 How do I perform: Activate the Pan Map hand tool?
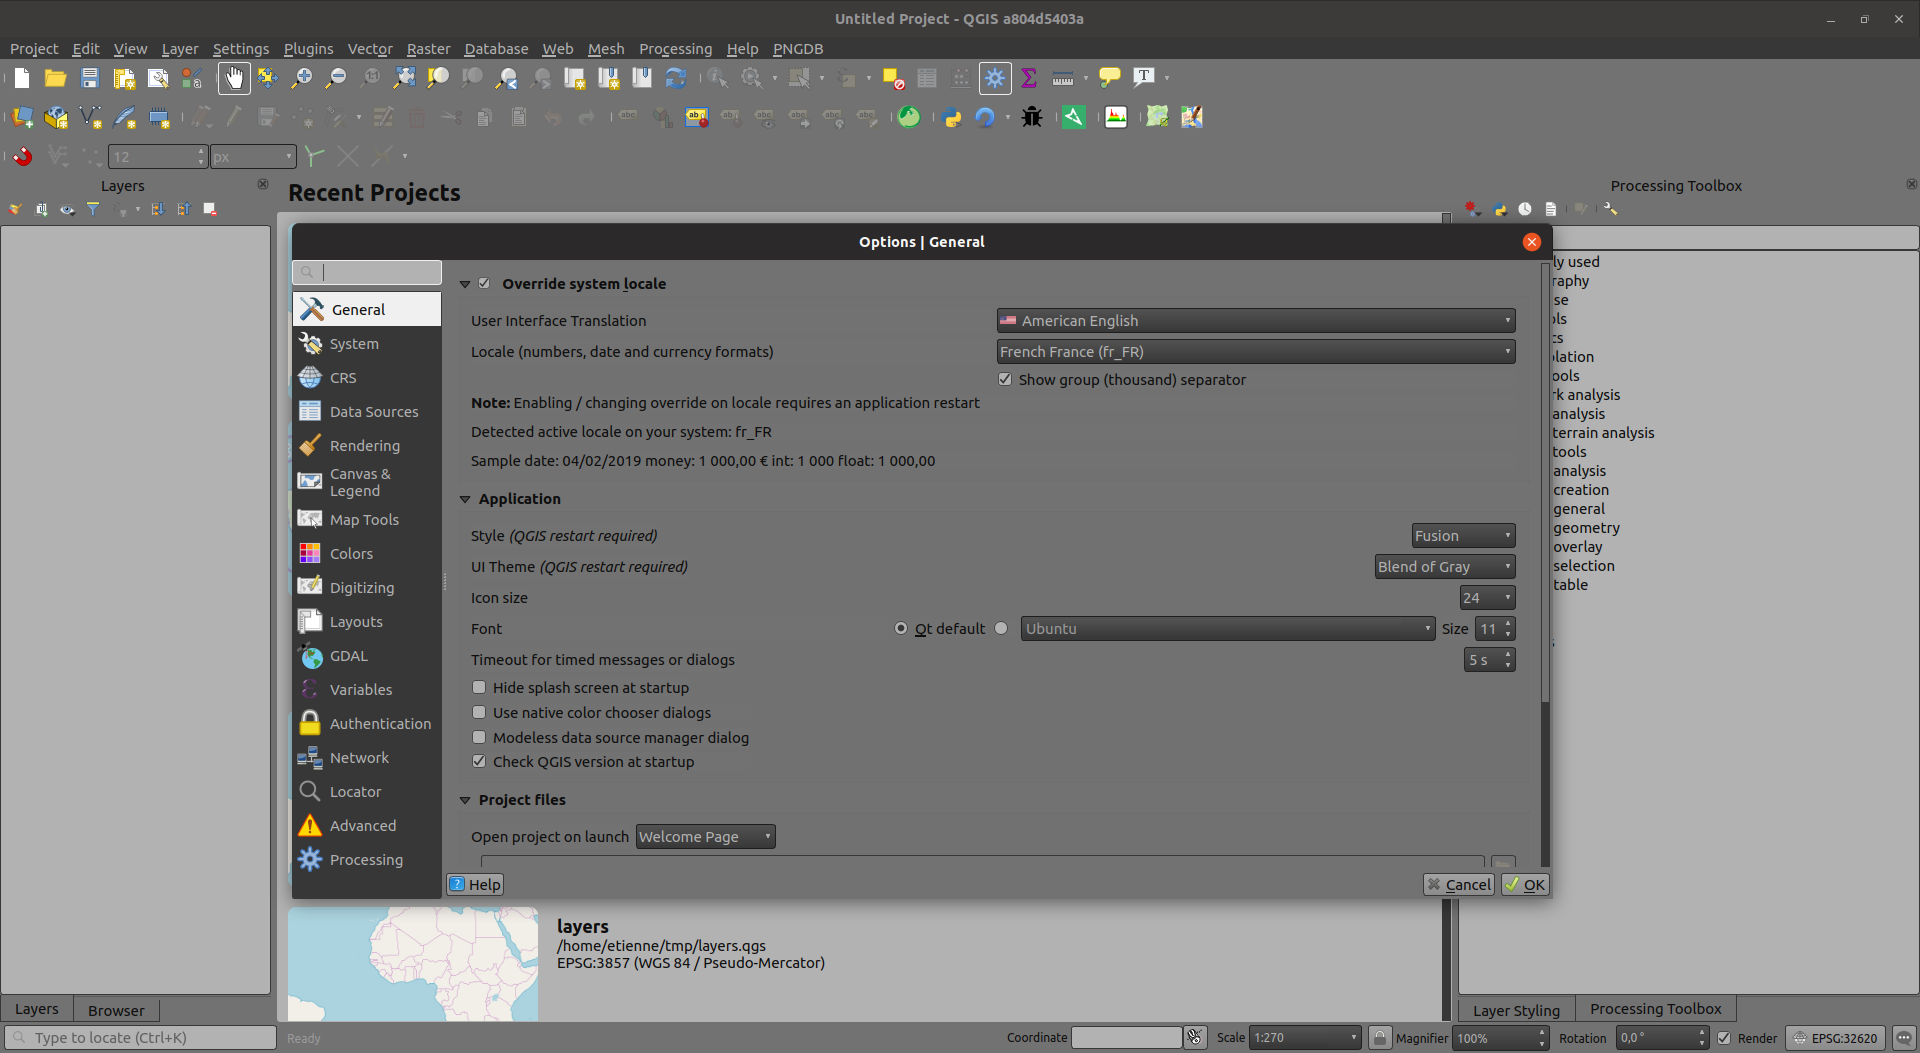pyautogui.click(x=234, y=78)
